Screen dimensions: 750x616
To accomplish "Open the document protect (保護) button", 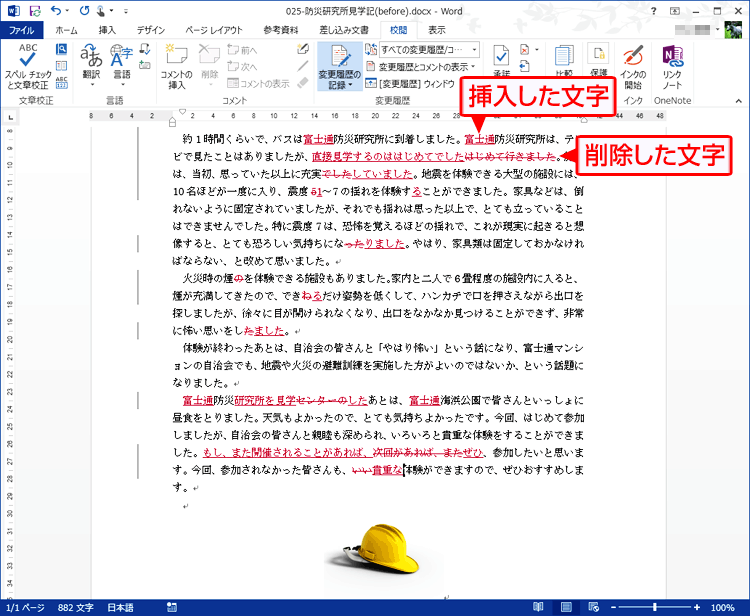I will point(598,61).
